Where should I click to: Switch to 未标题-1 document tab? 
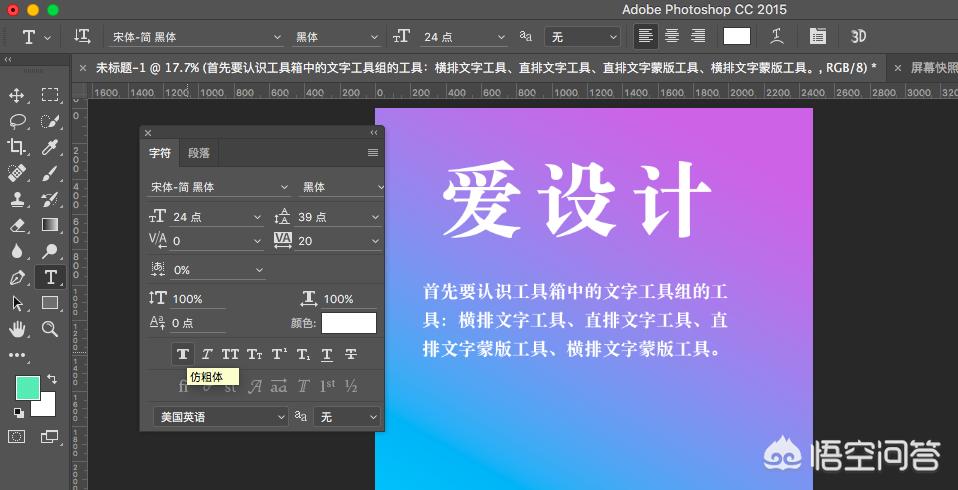click(x=480, y=68)
